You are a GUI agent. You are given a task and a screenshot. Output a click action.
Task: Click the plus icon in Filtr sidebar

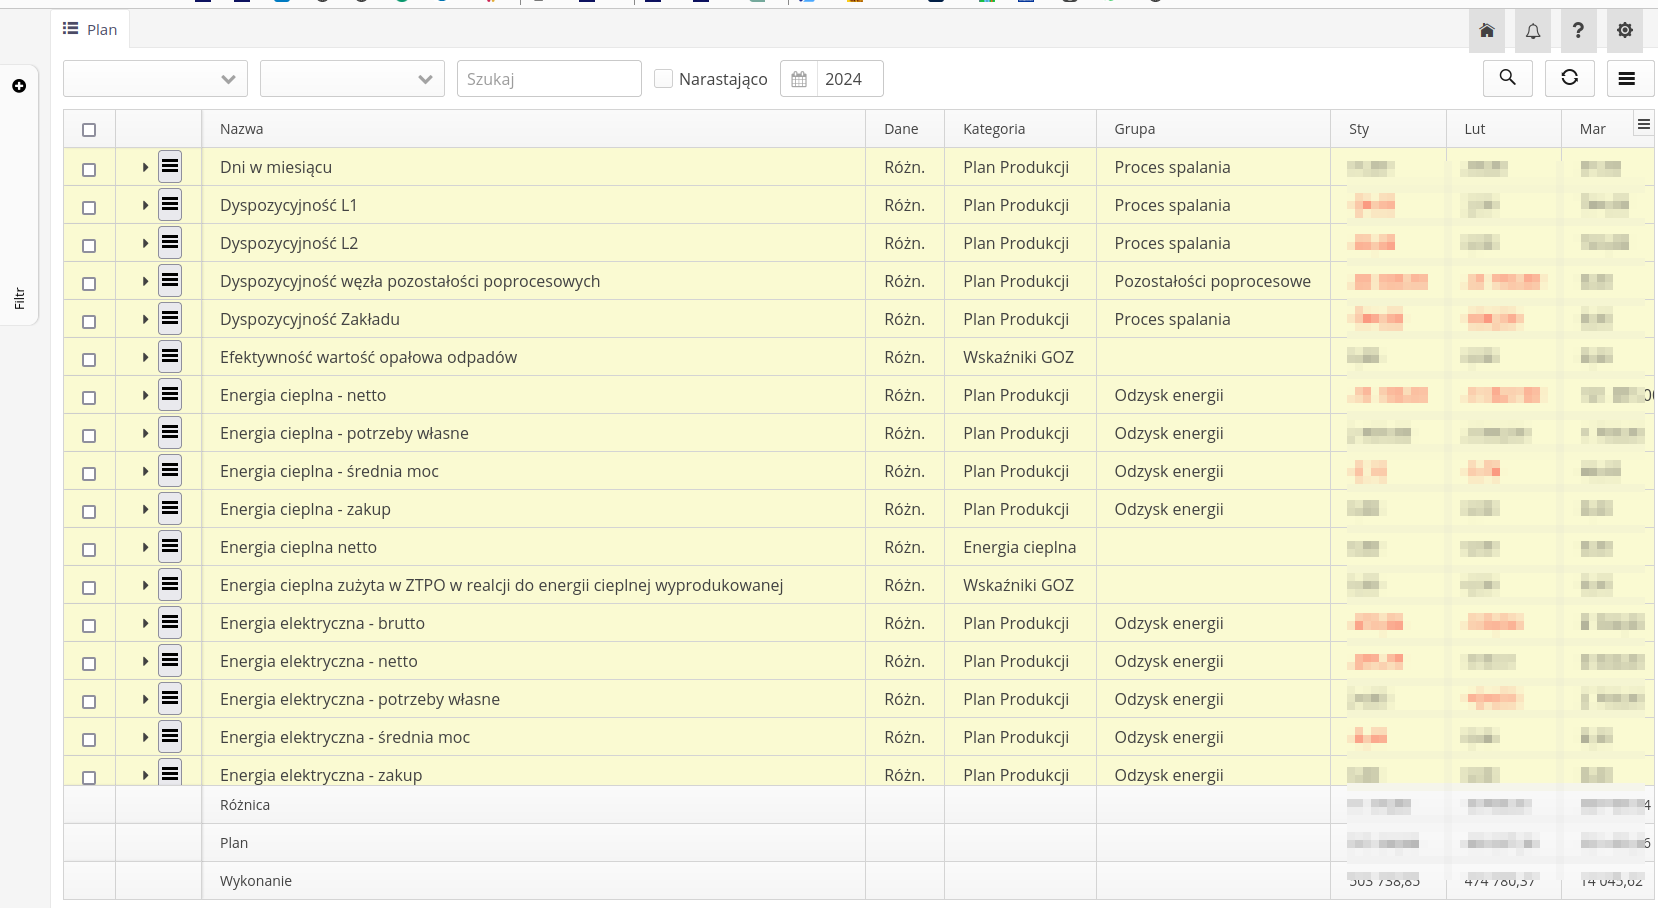19,86
